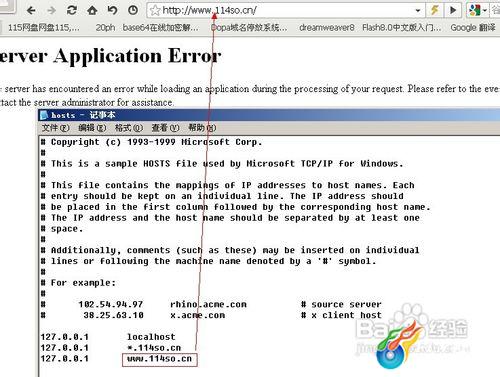Click the undo-close-tab arrow icon
The width and height of the screenshot is (500, 377).
click(112, 11)
